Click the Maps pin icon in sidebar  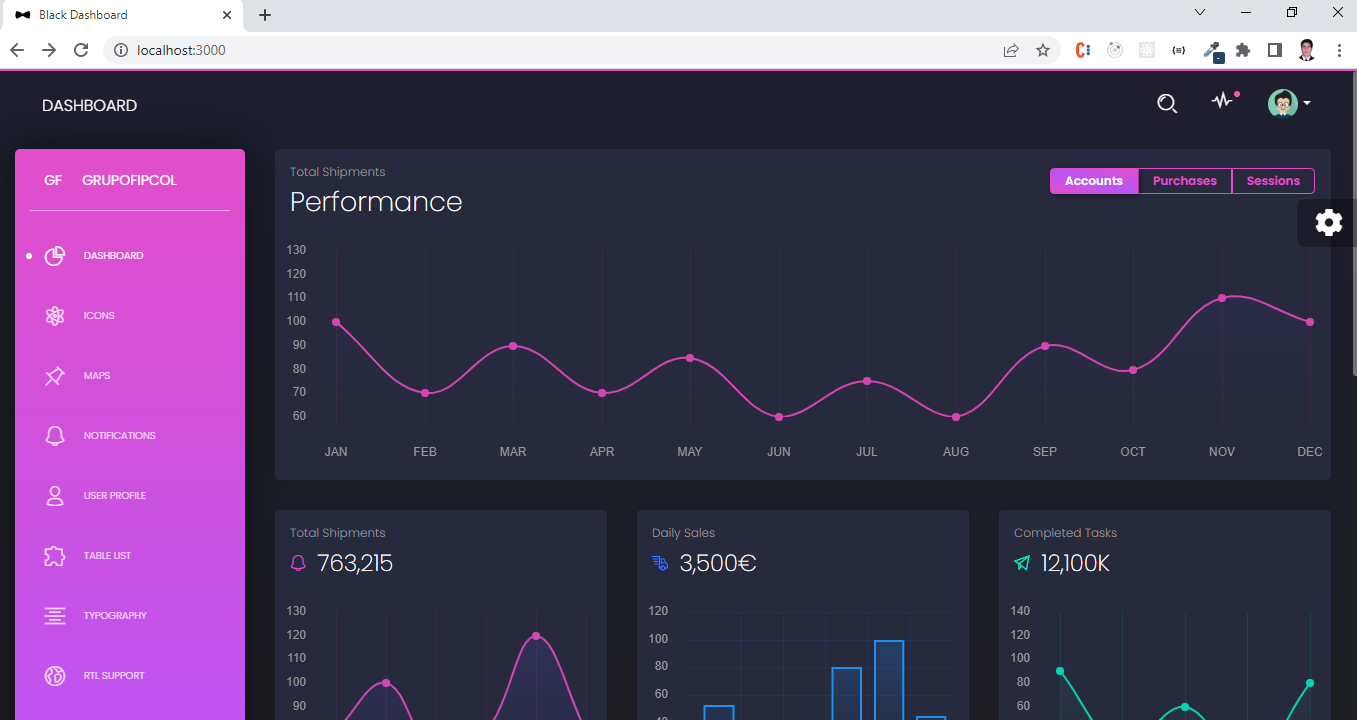tap(54, 375)
